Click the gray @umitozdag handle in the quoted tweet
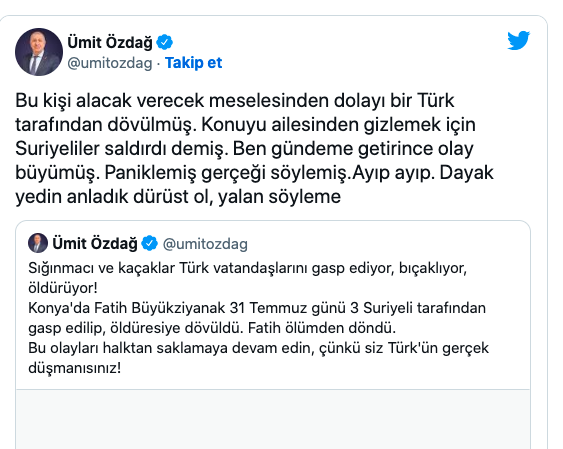The width and height of the screenshot is (563, 449). tap(205, 244)
